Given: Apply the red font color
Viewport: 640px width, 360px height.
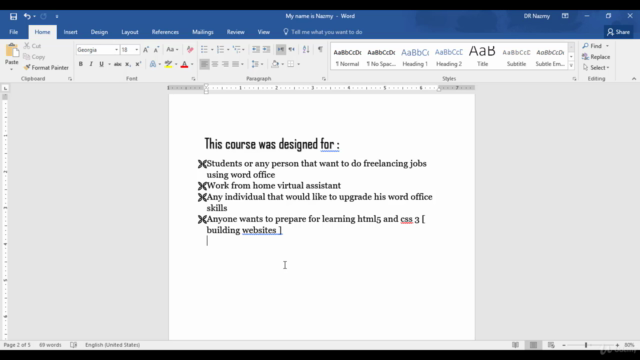Looking at the screenshot, I should tap(184, 64).
